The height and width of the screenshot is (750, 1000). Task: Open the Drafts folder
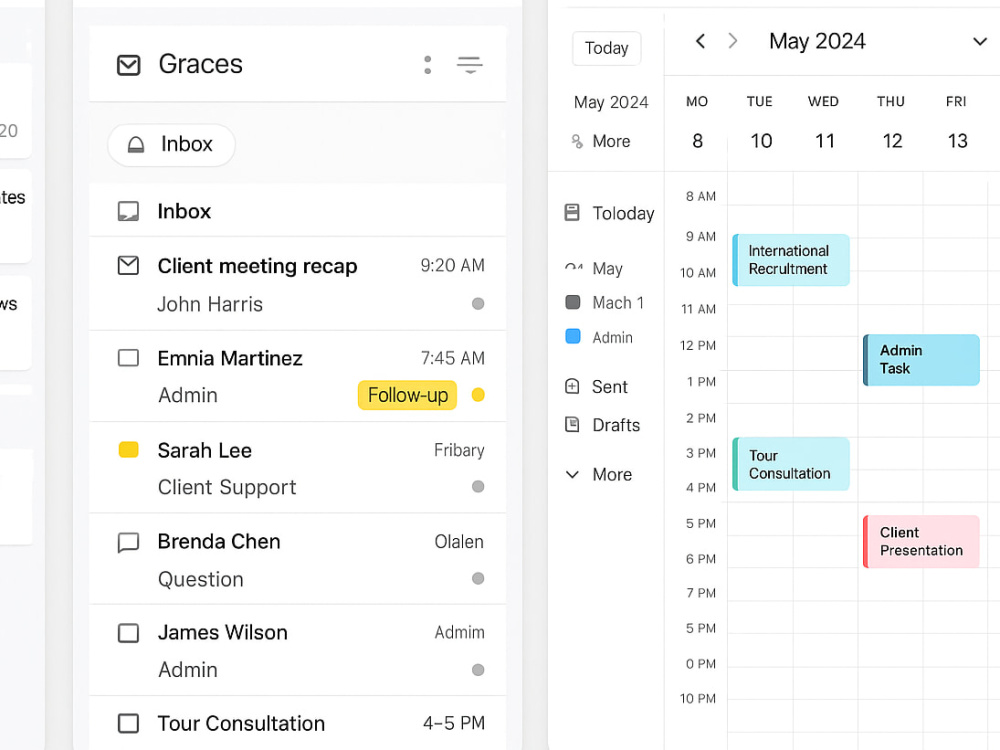pos(615,425)
